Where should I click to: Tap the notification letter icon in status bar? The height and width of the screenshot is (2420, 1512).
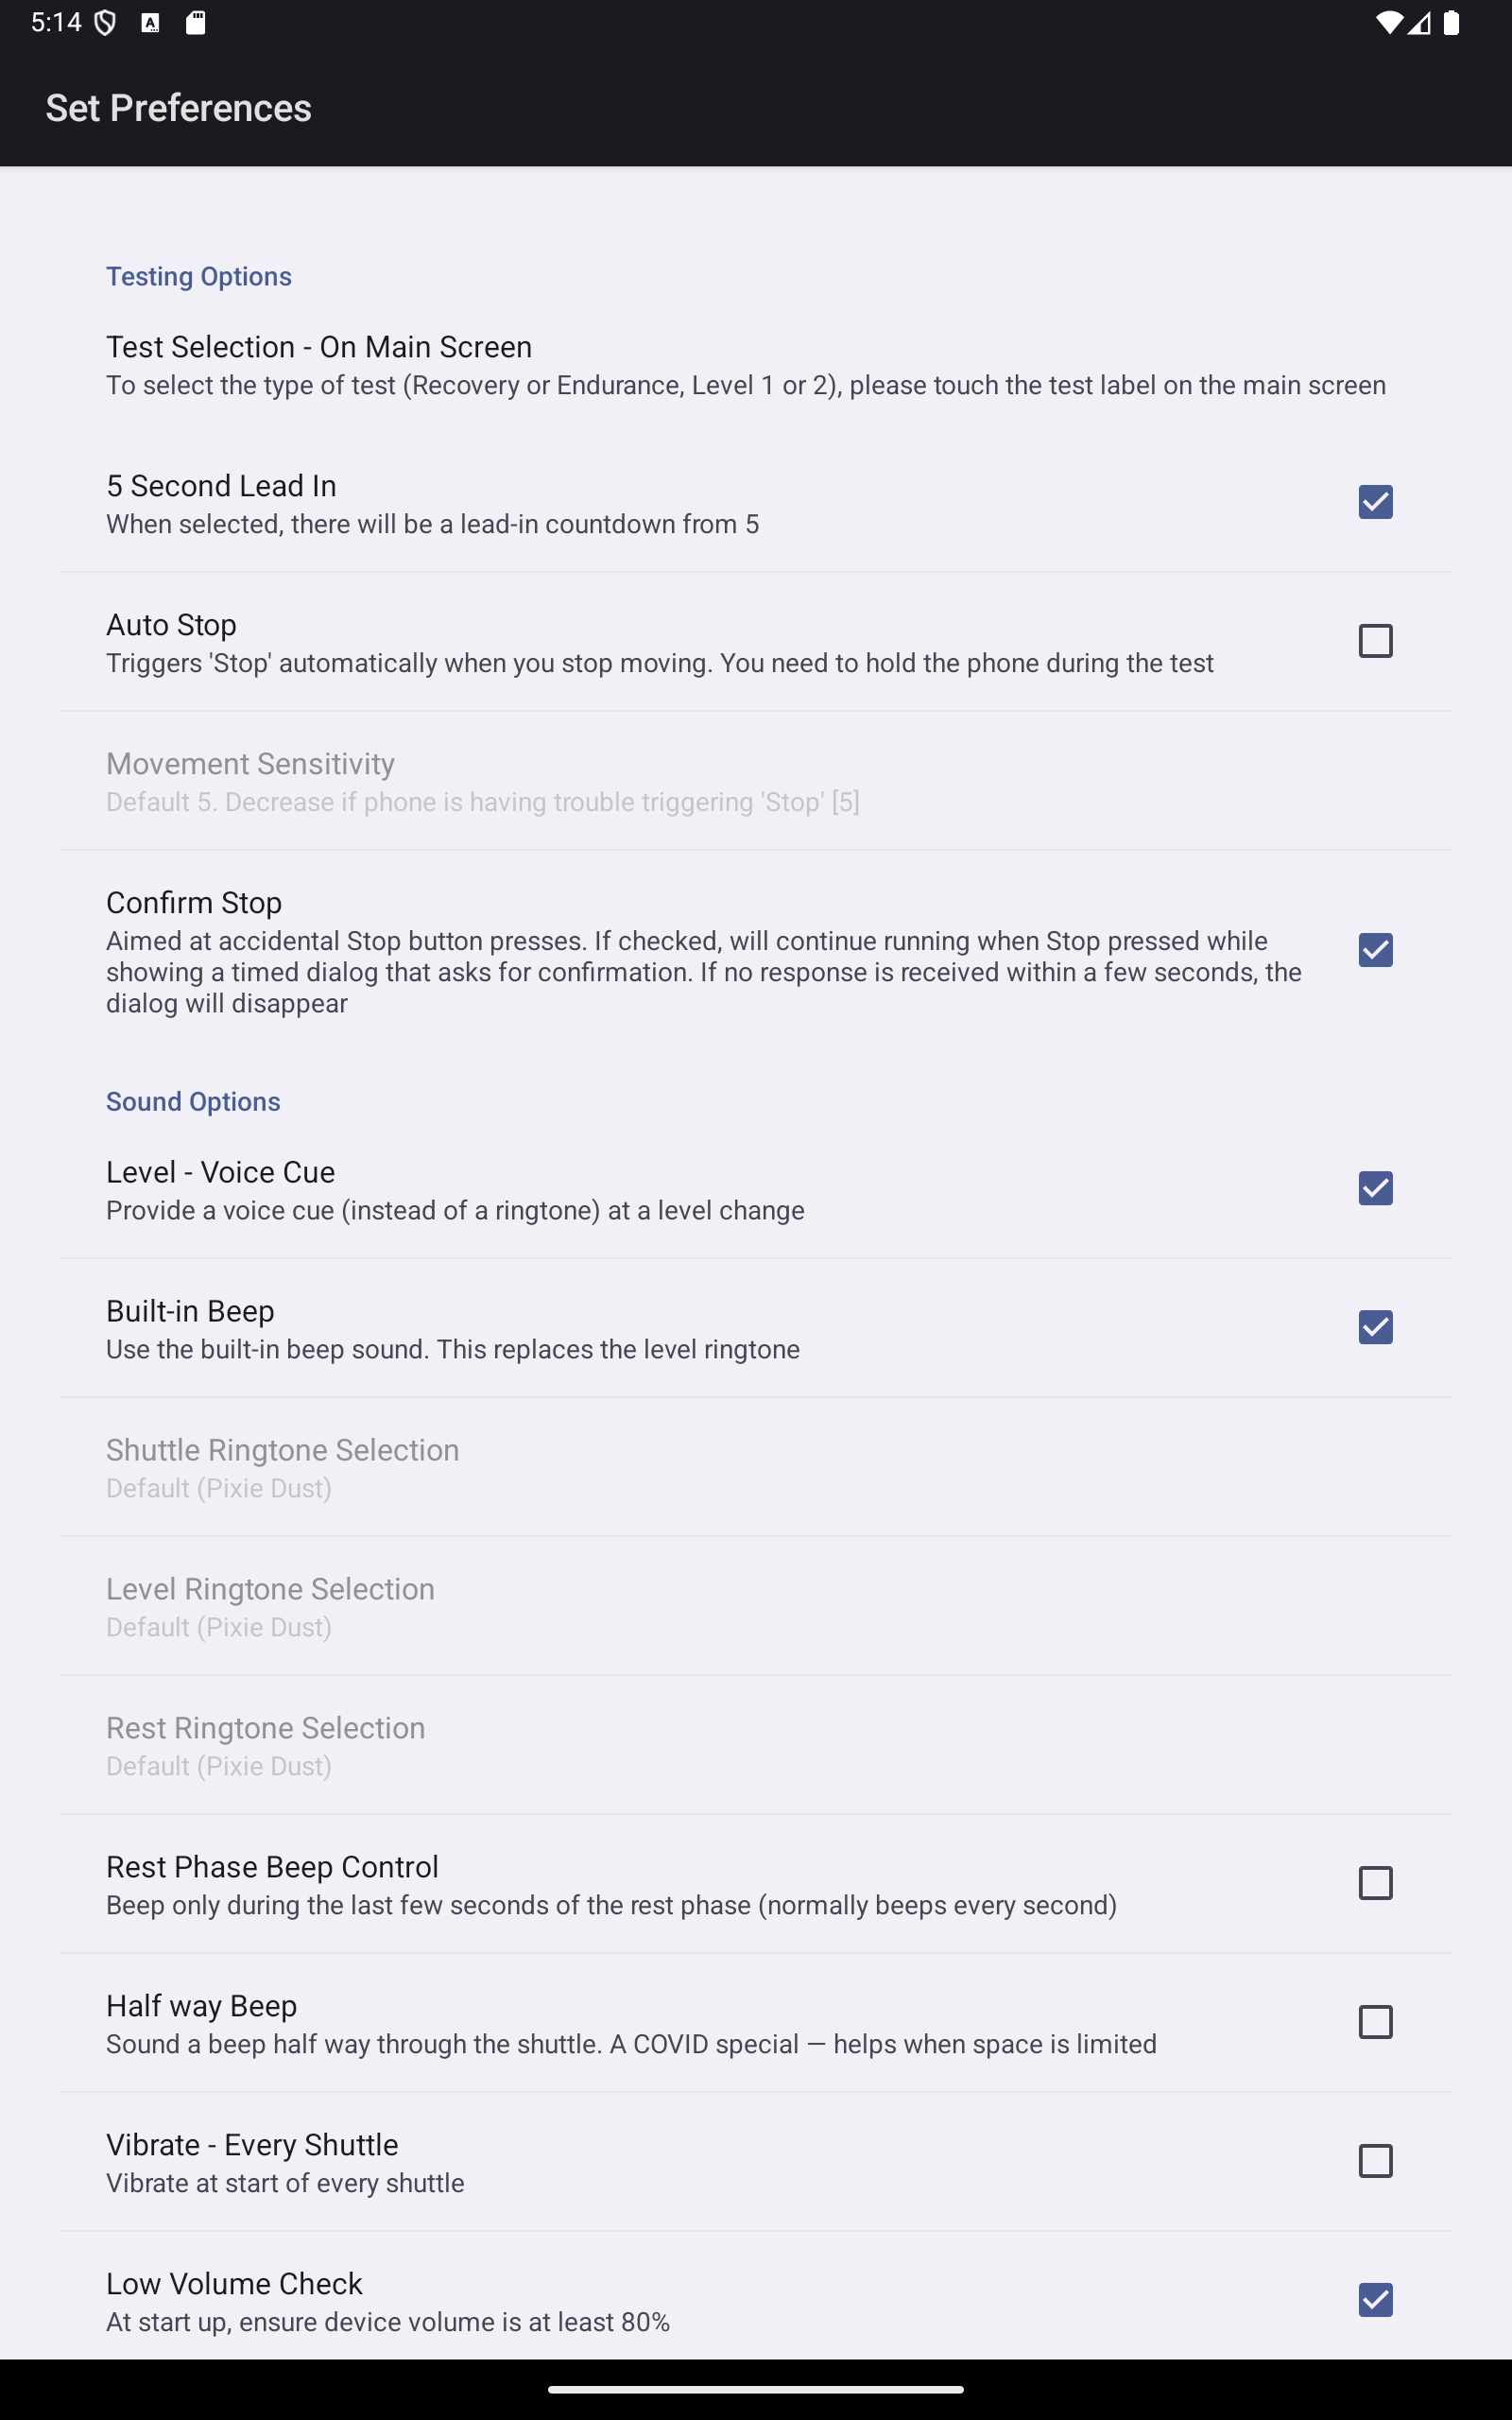(150, 21)
